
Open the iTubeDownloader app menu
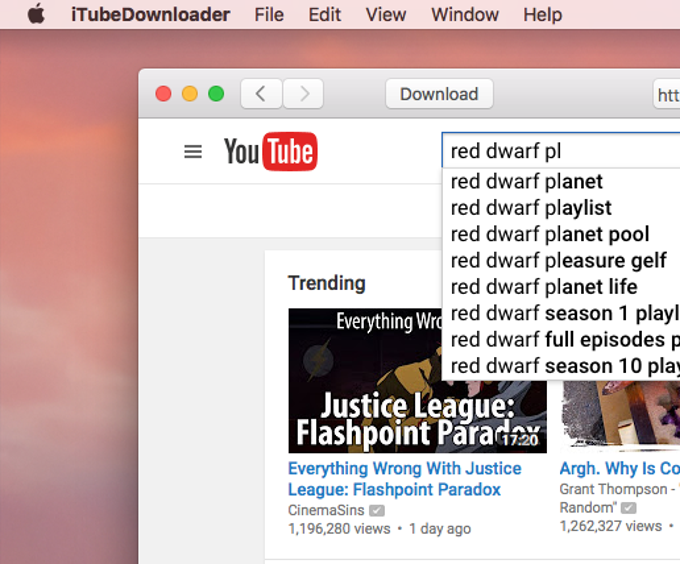click(150, 15)
